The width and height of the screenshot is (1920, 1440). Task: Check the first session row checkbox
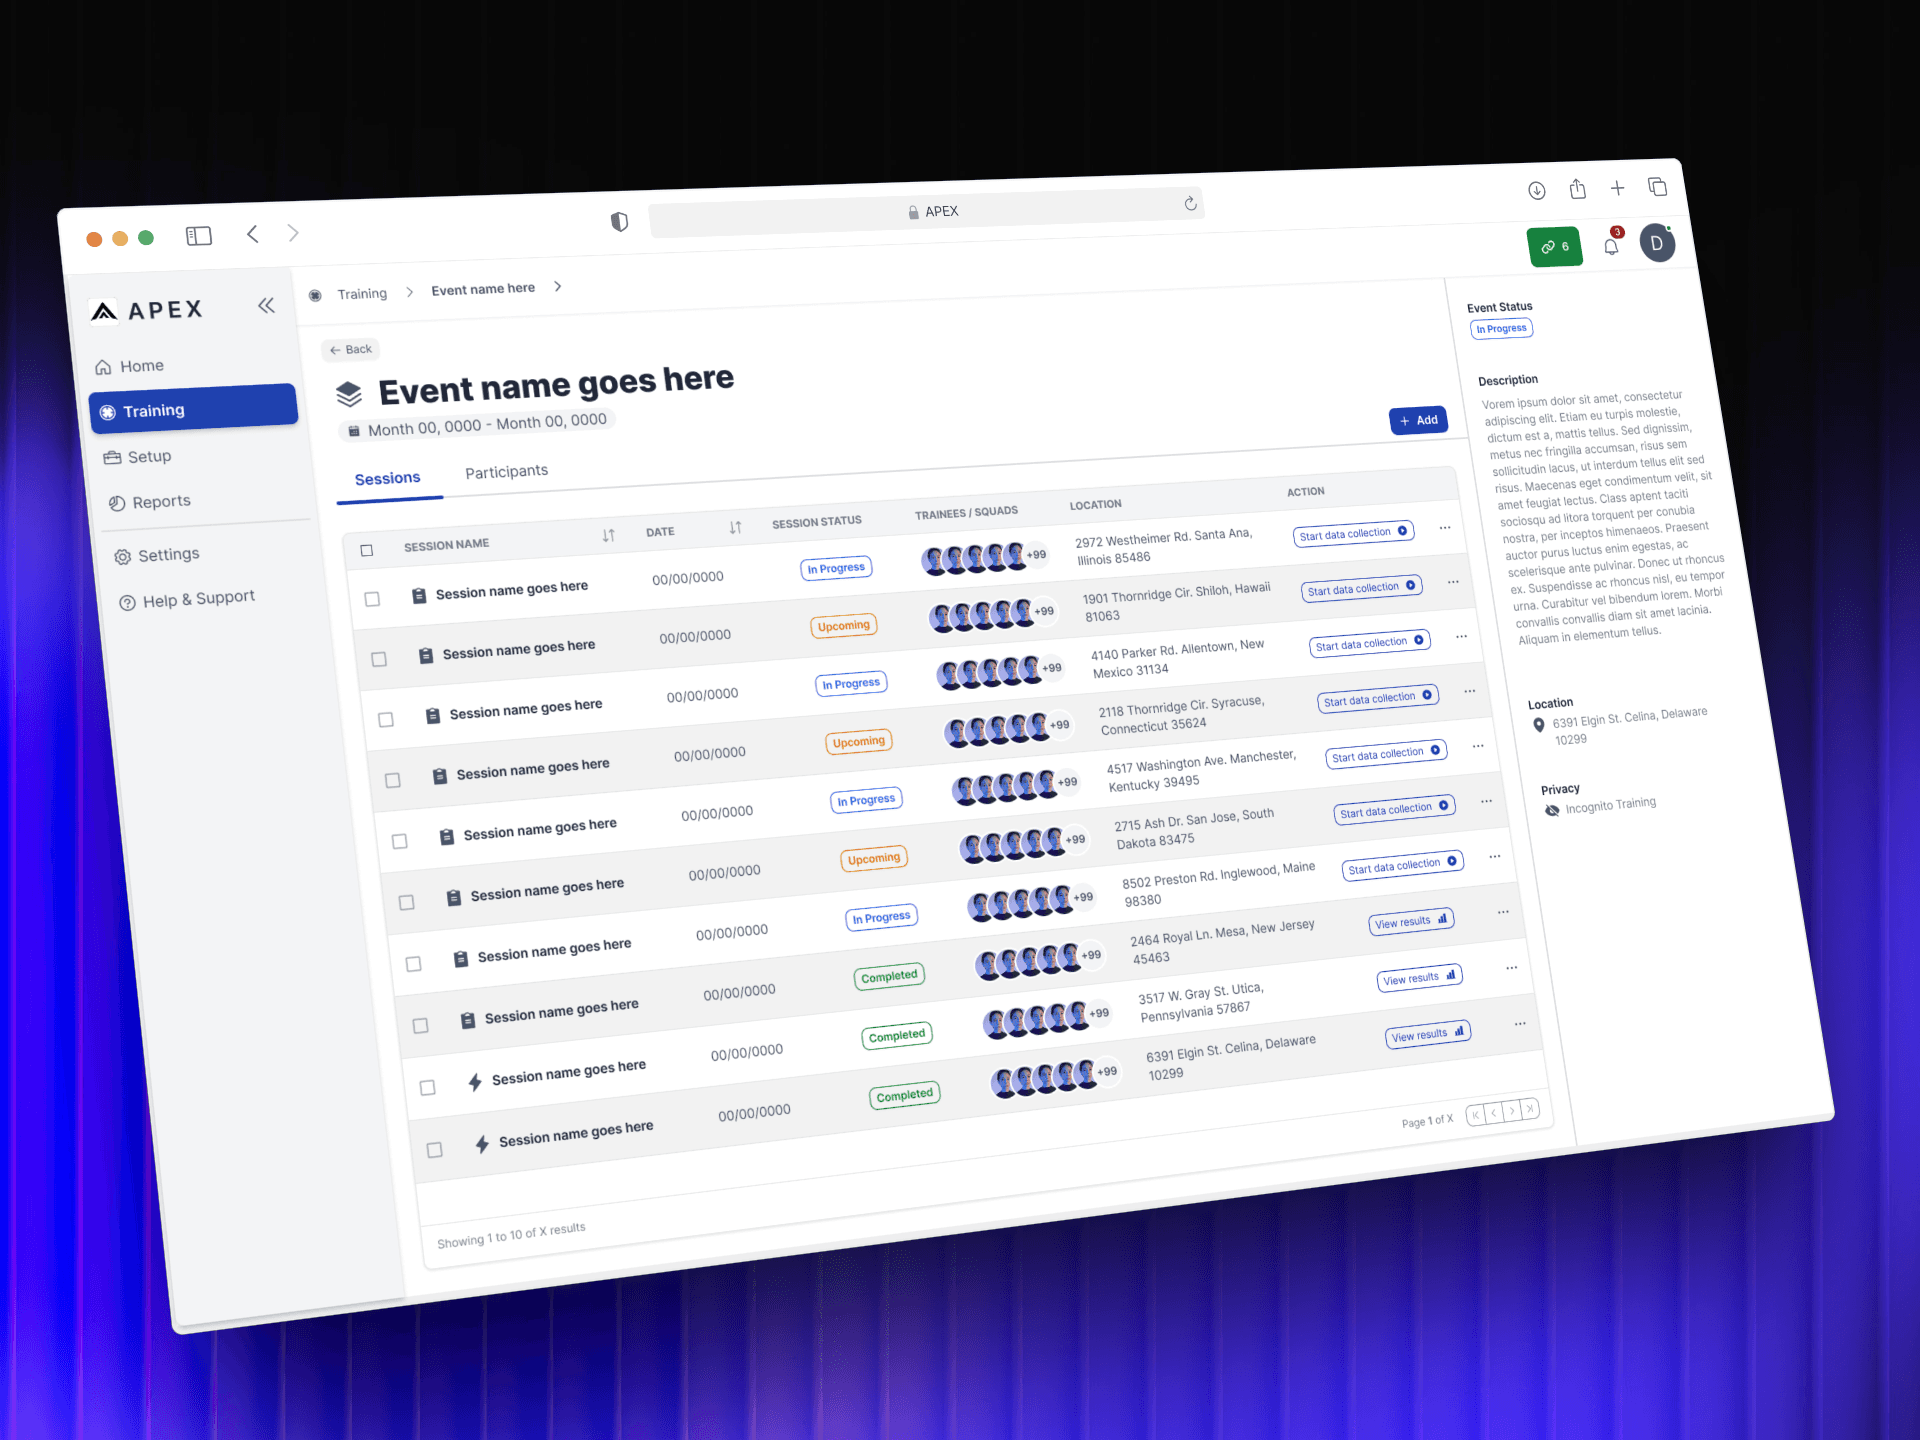[x=372, y=599]
